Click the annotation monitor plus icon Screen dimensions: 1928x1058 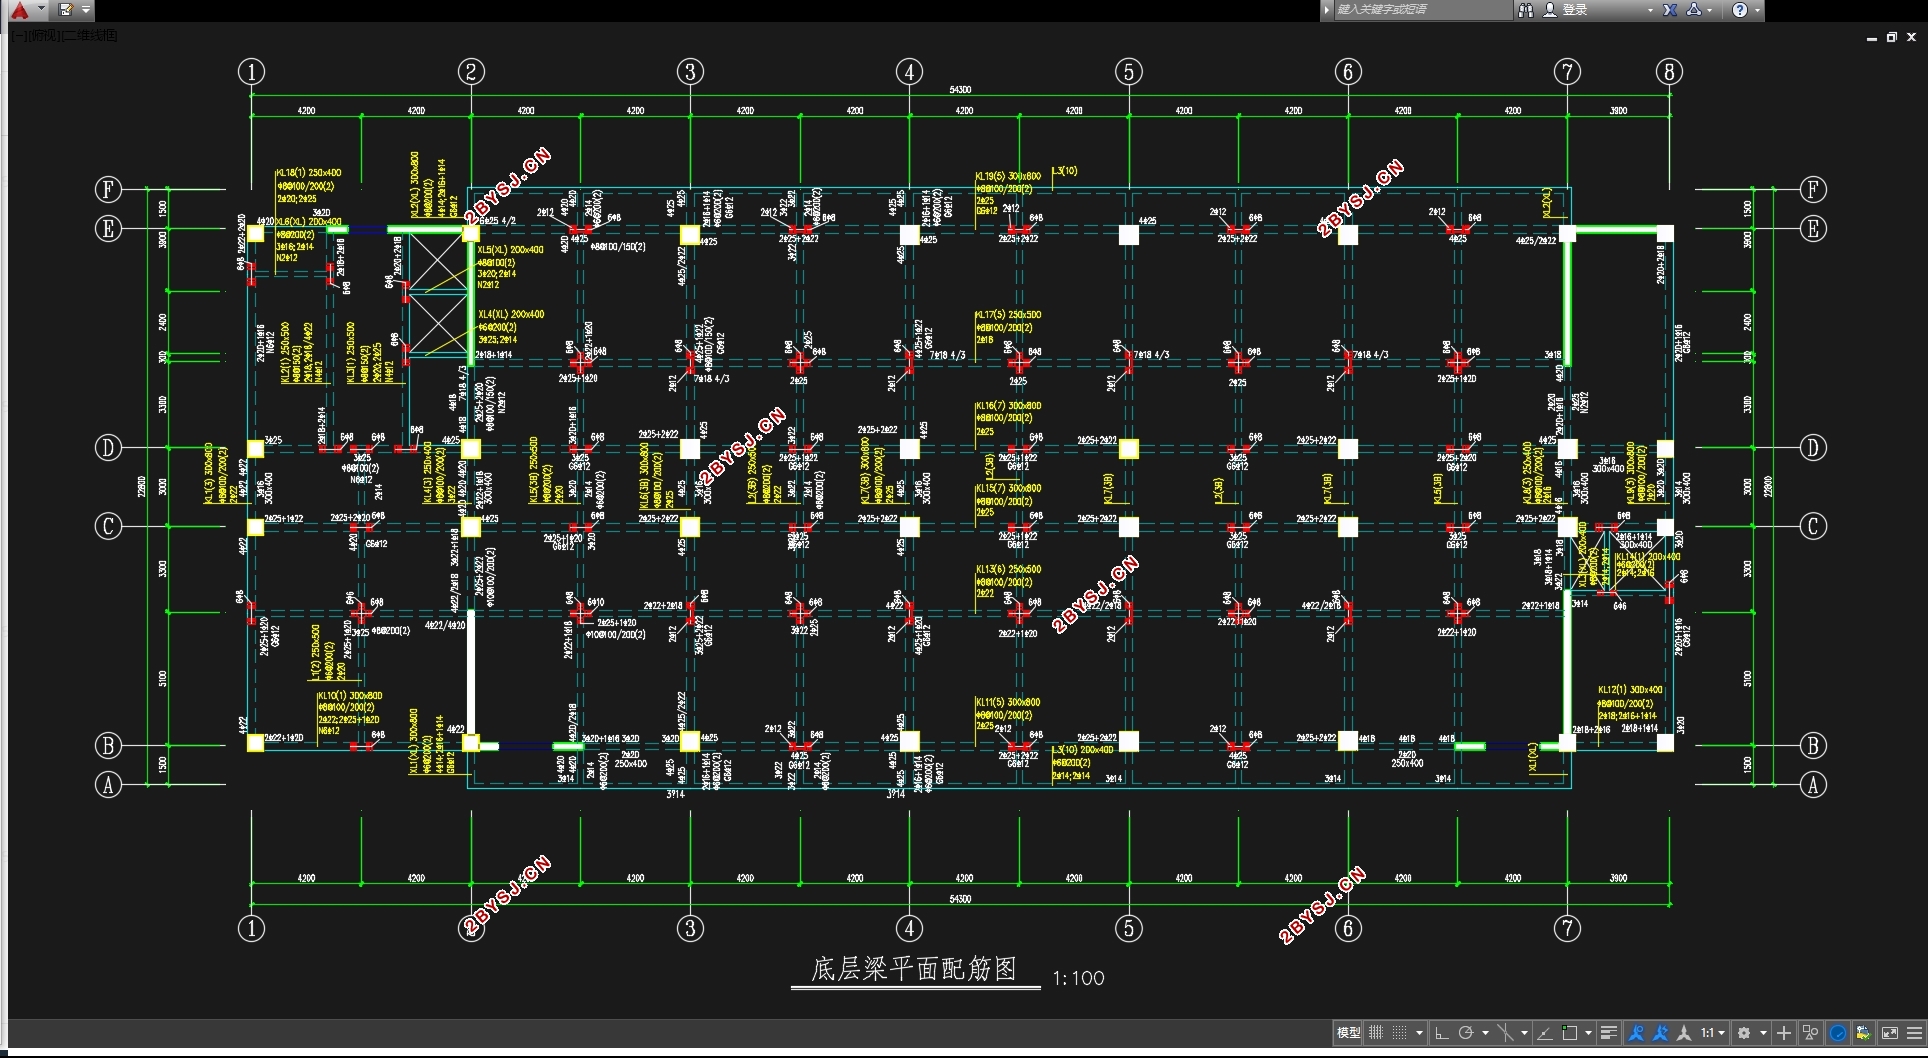(1784, 1033)
